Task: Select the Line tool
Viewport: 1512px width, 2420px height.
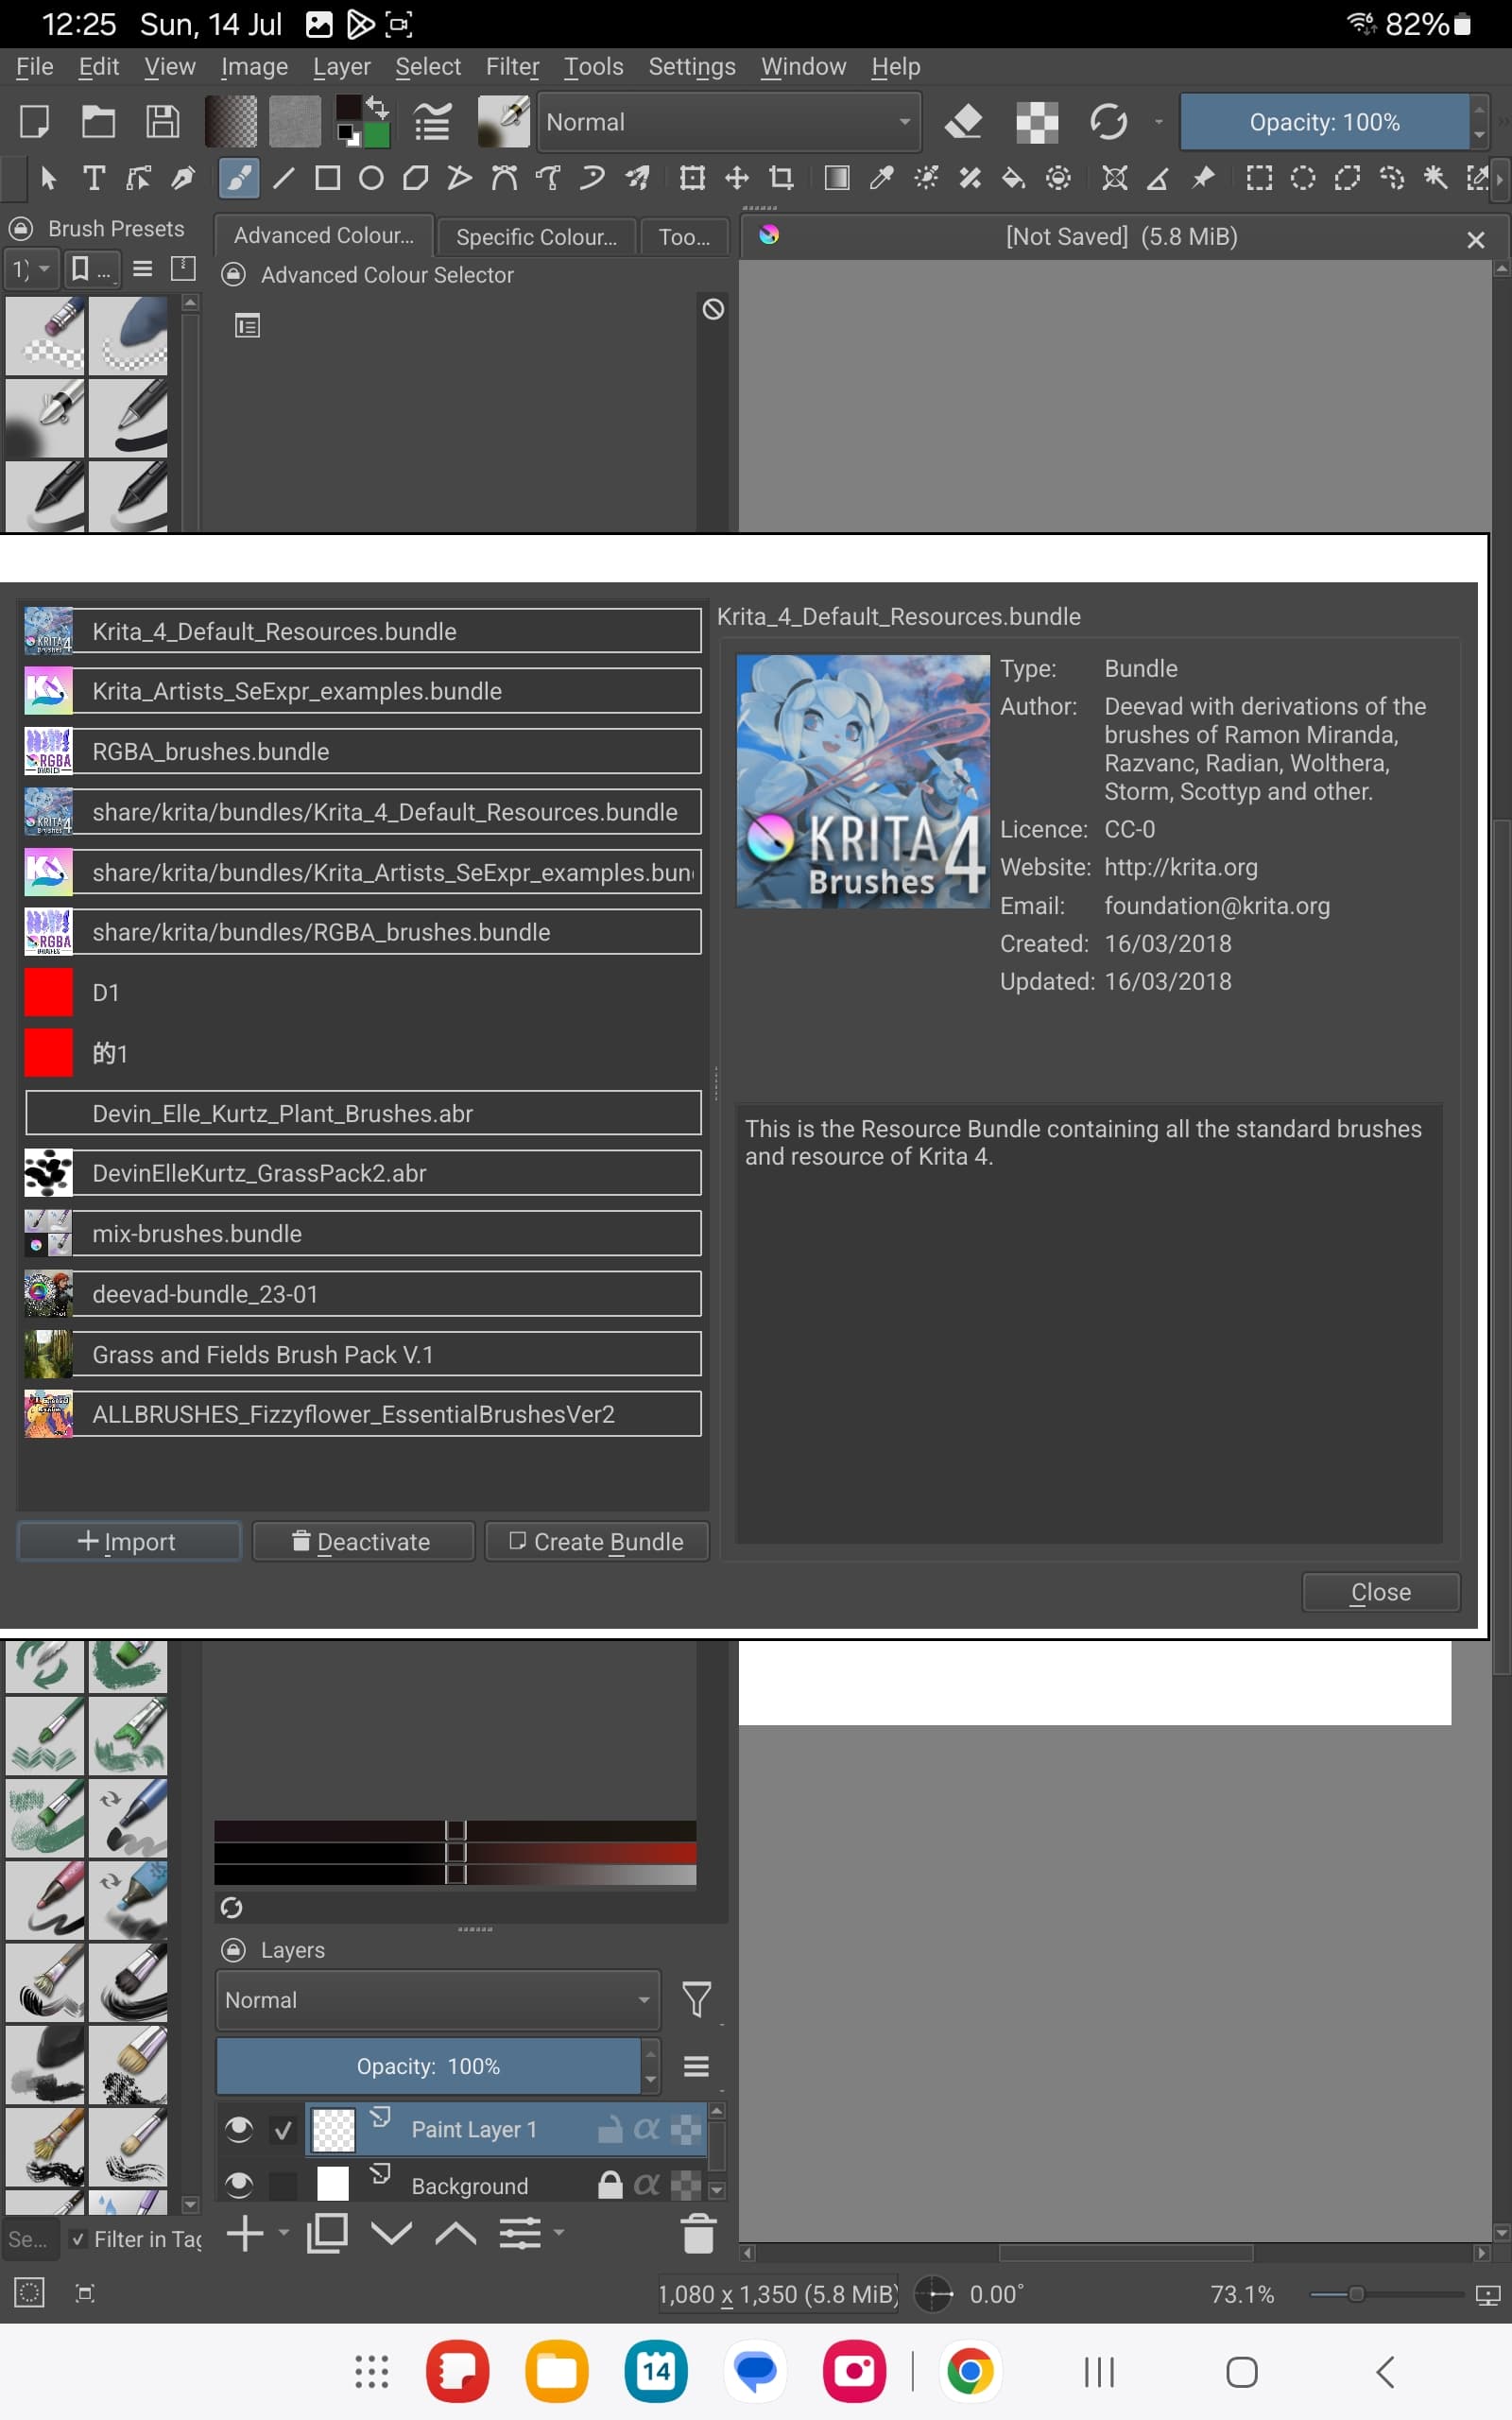Action: pos(283,178)
